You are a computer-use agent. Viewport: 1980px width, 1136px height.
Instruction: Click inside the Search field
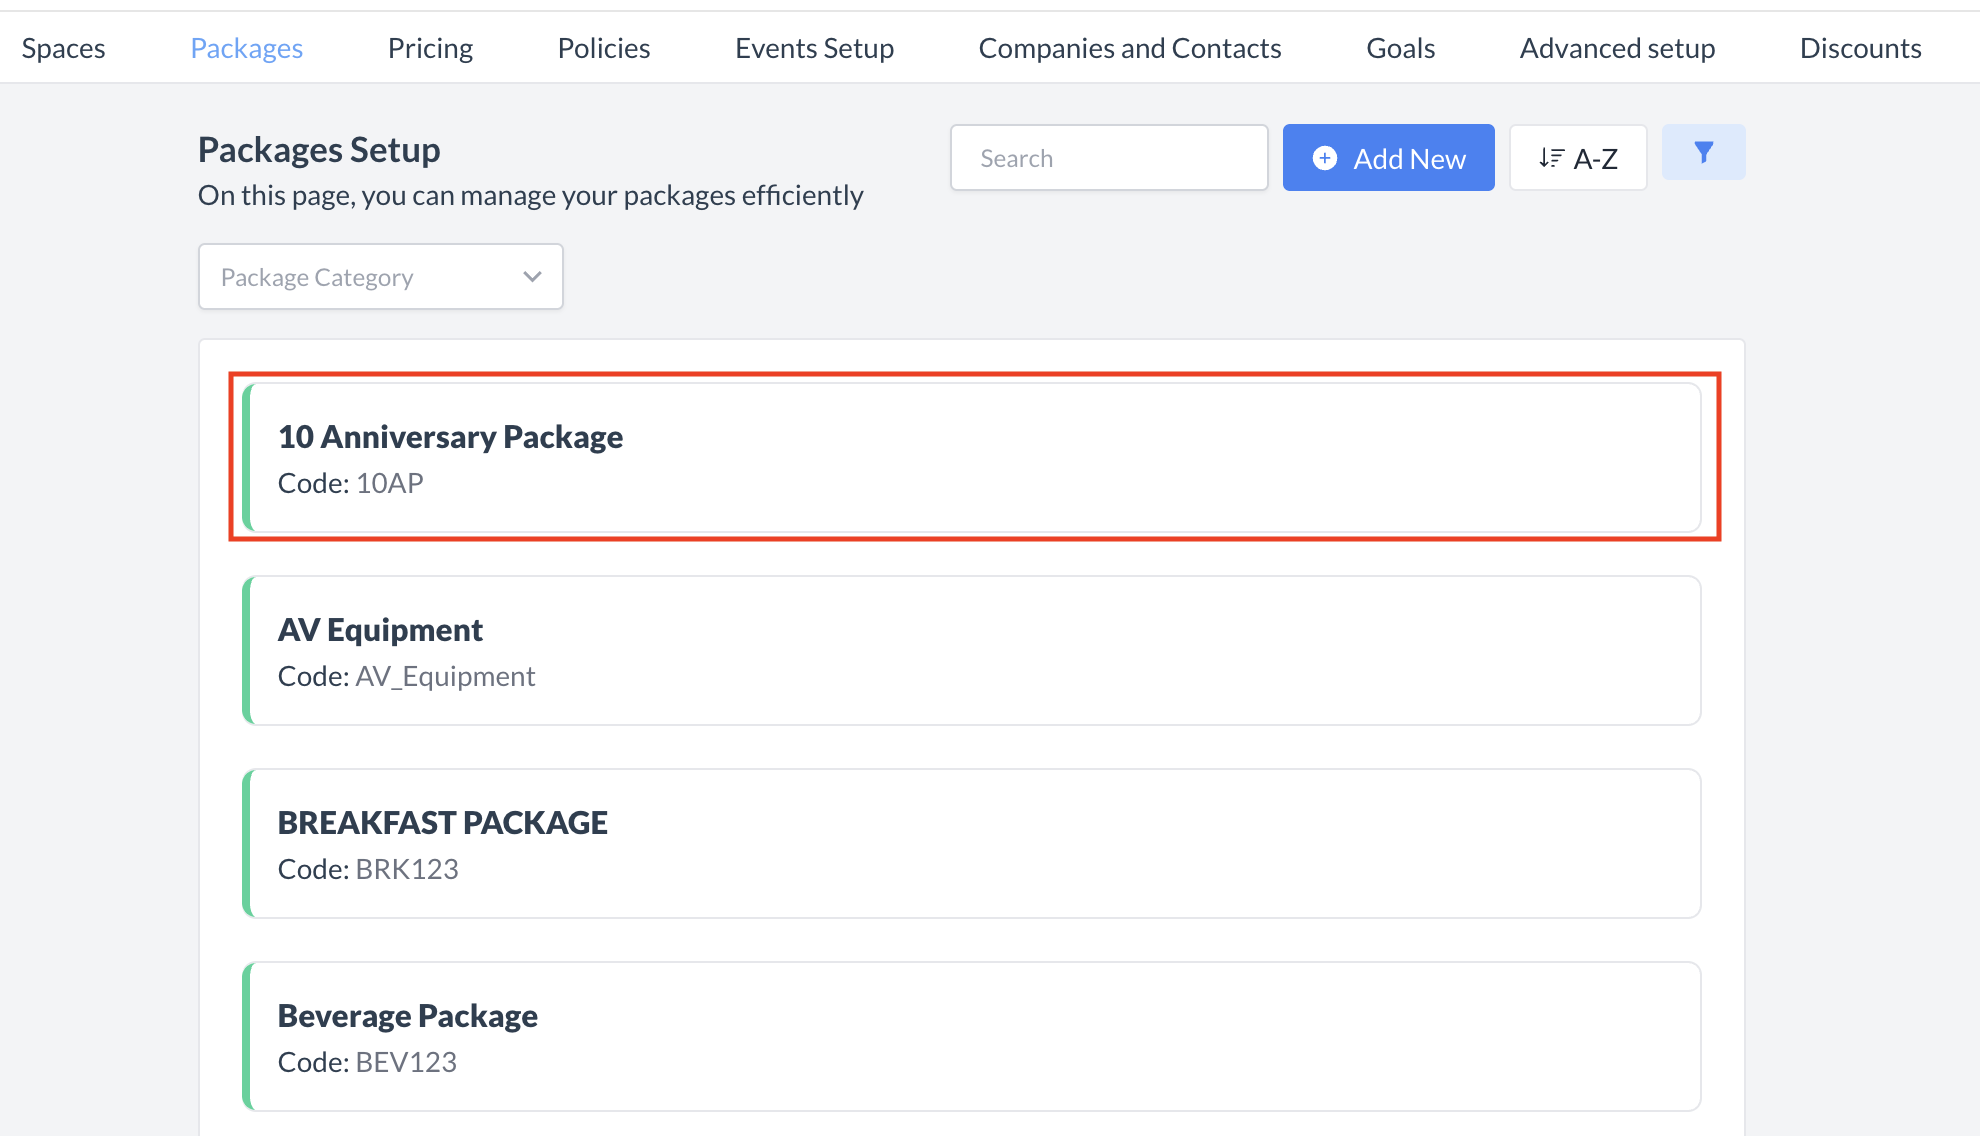pos(1108,157)
